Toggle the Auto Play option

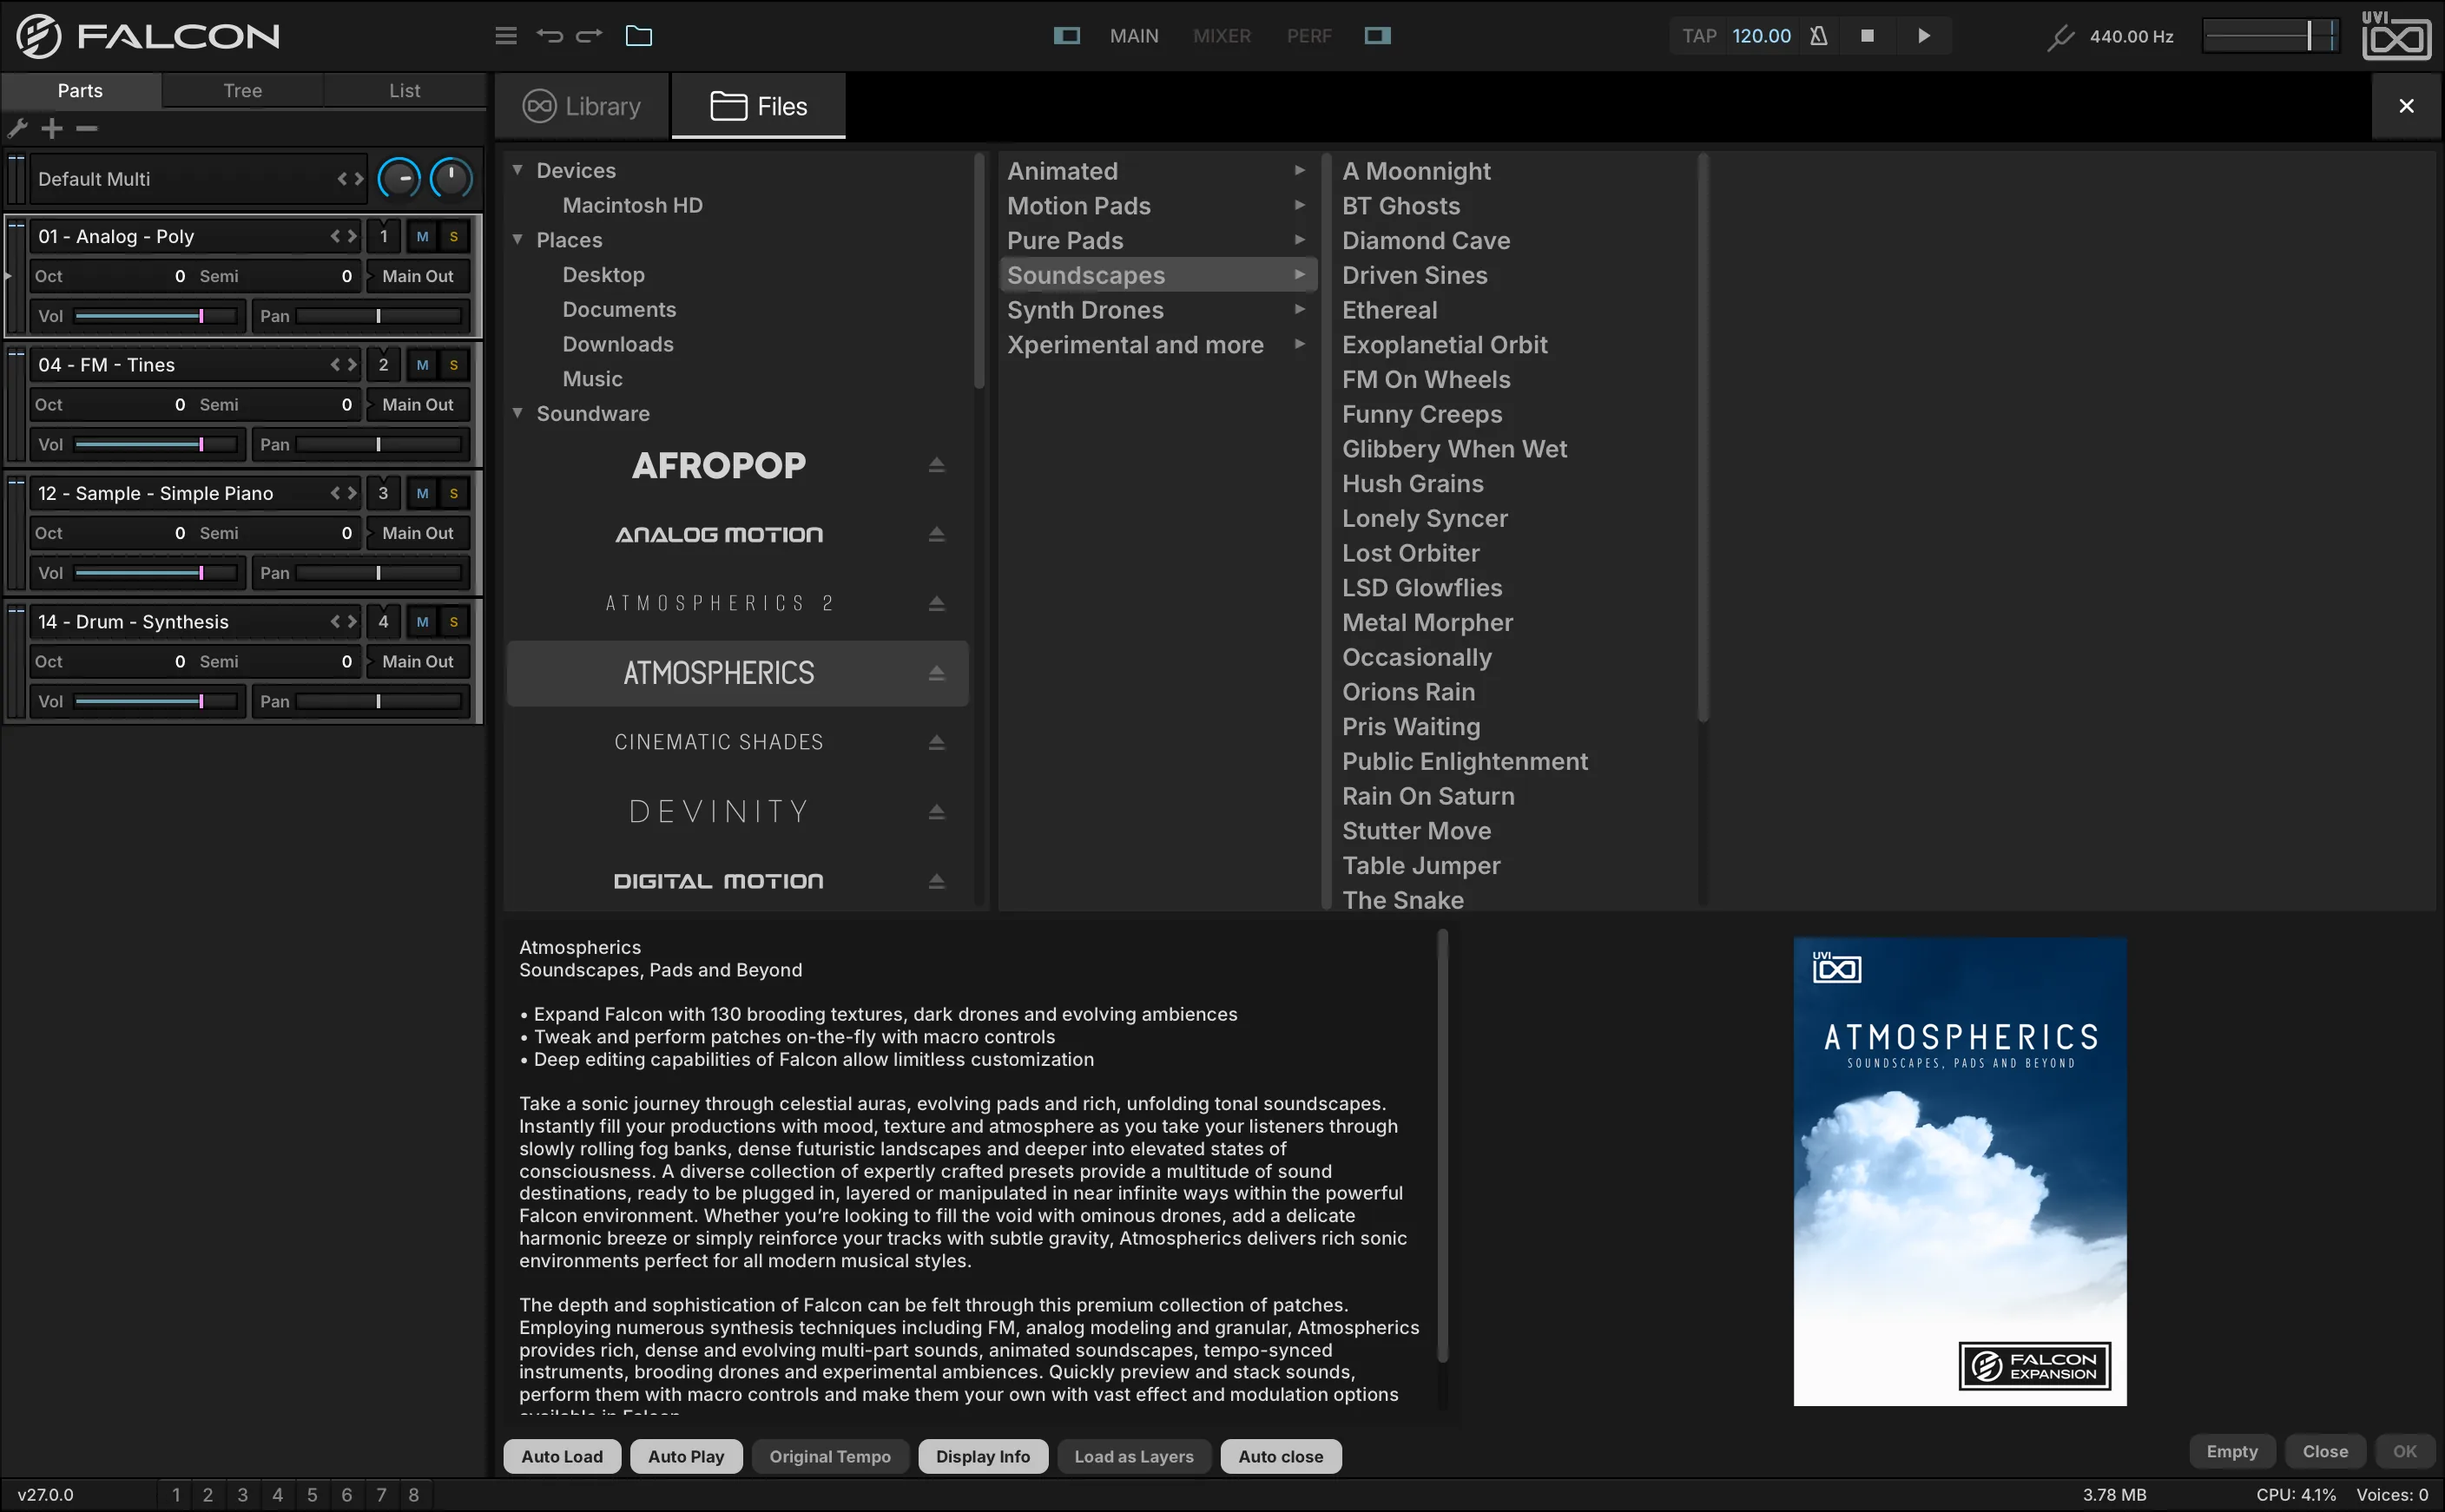tap(686, 1456)
